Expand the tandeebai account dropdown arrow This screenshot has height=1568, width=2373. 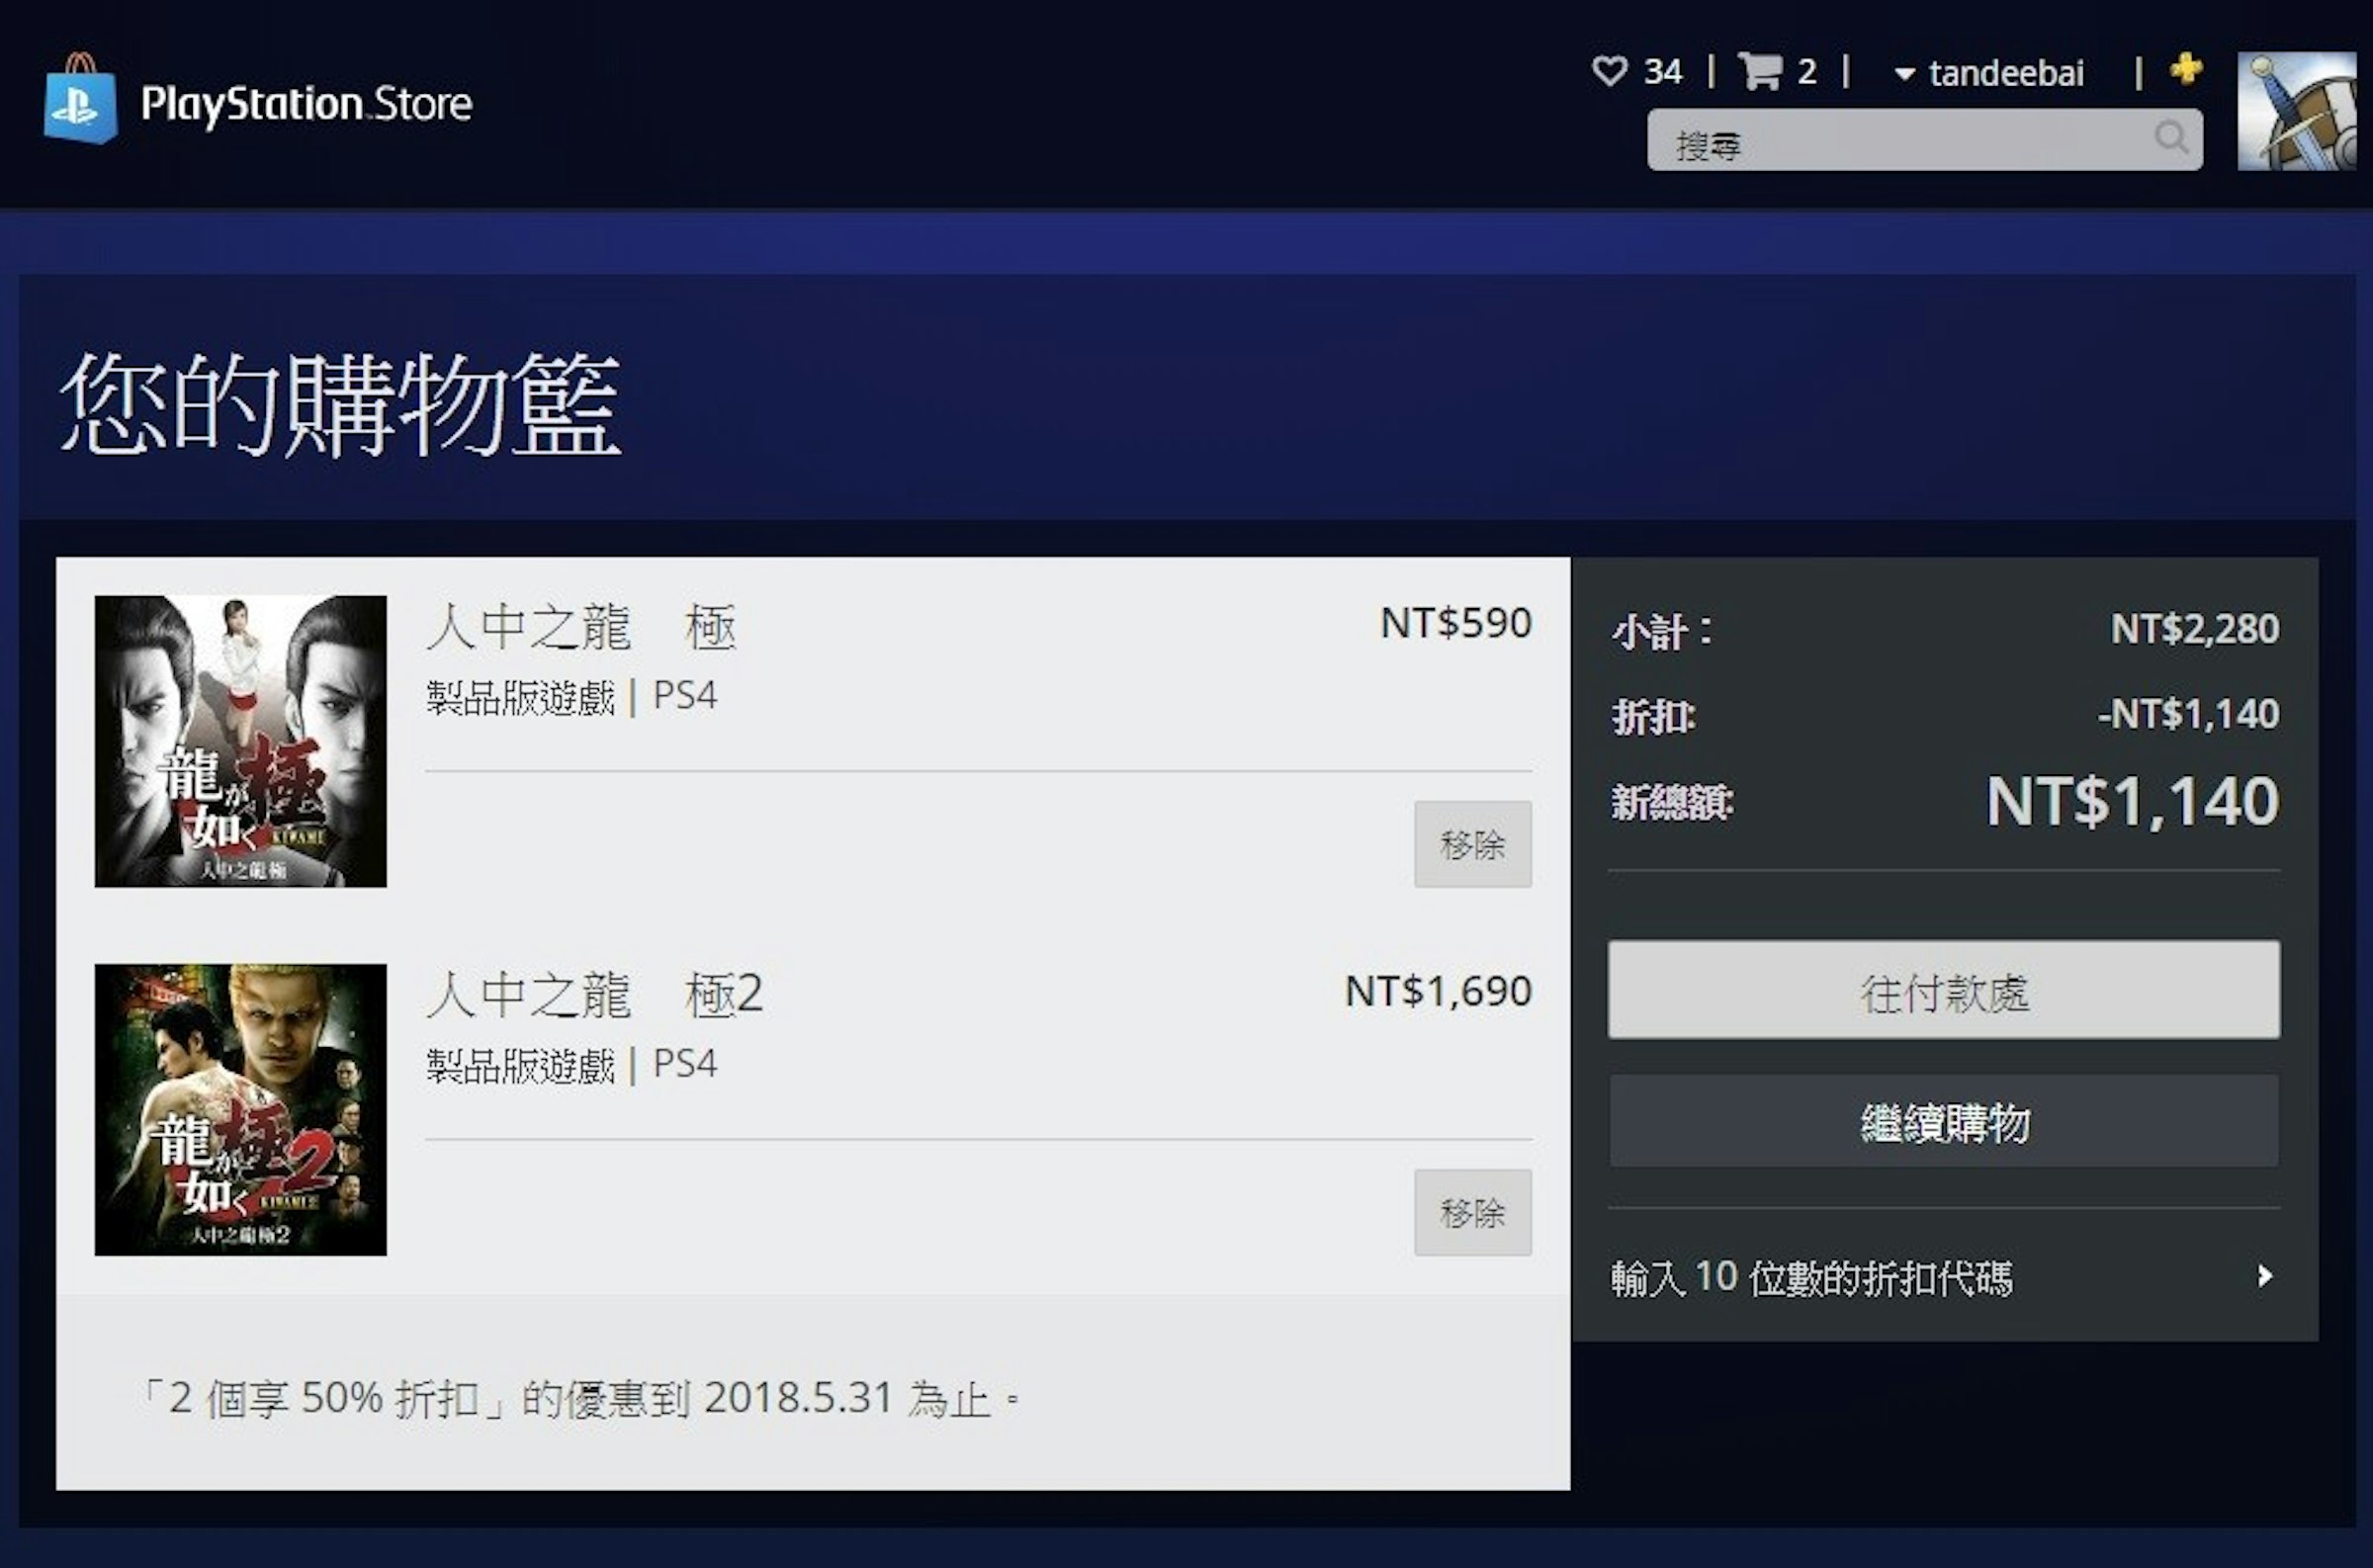pyautogui.click(x=1904, y=74)
